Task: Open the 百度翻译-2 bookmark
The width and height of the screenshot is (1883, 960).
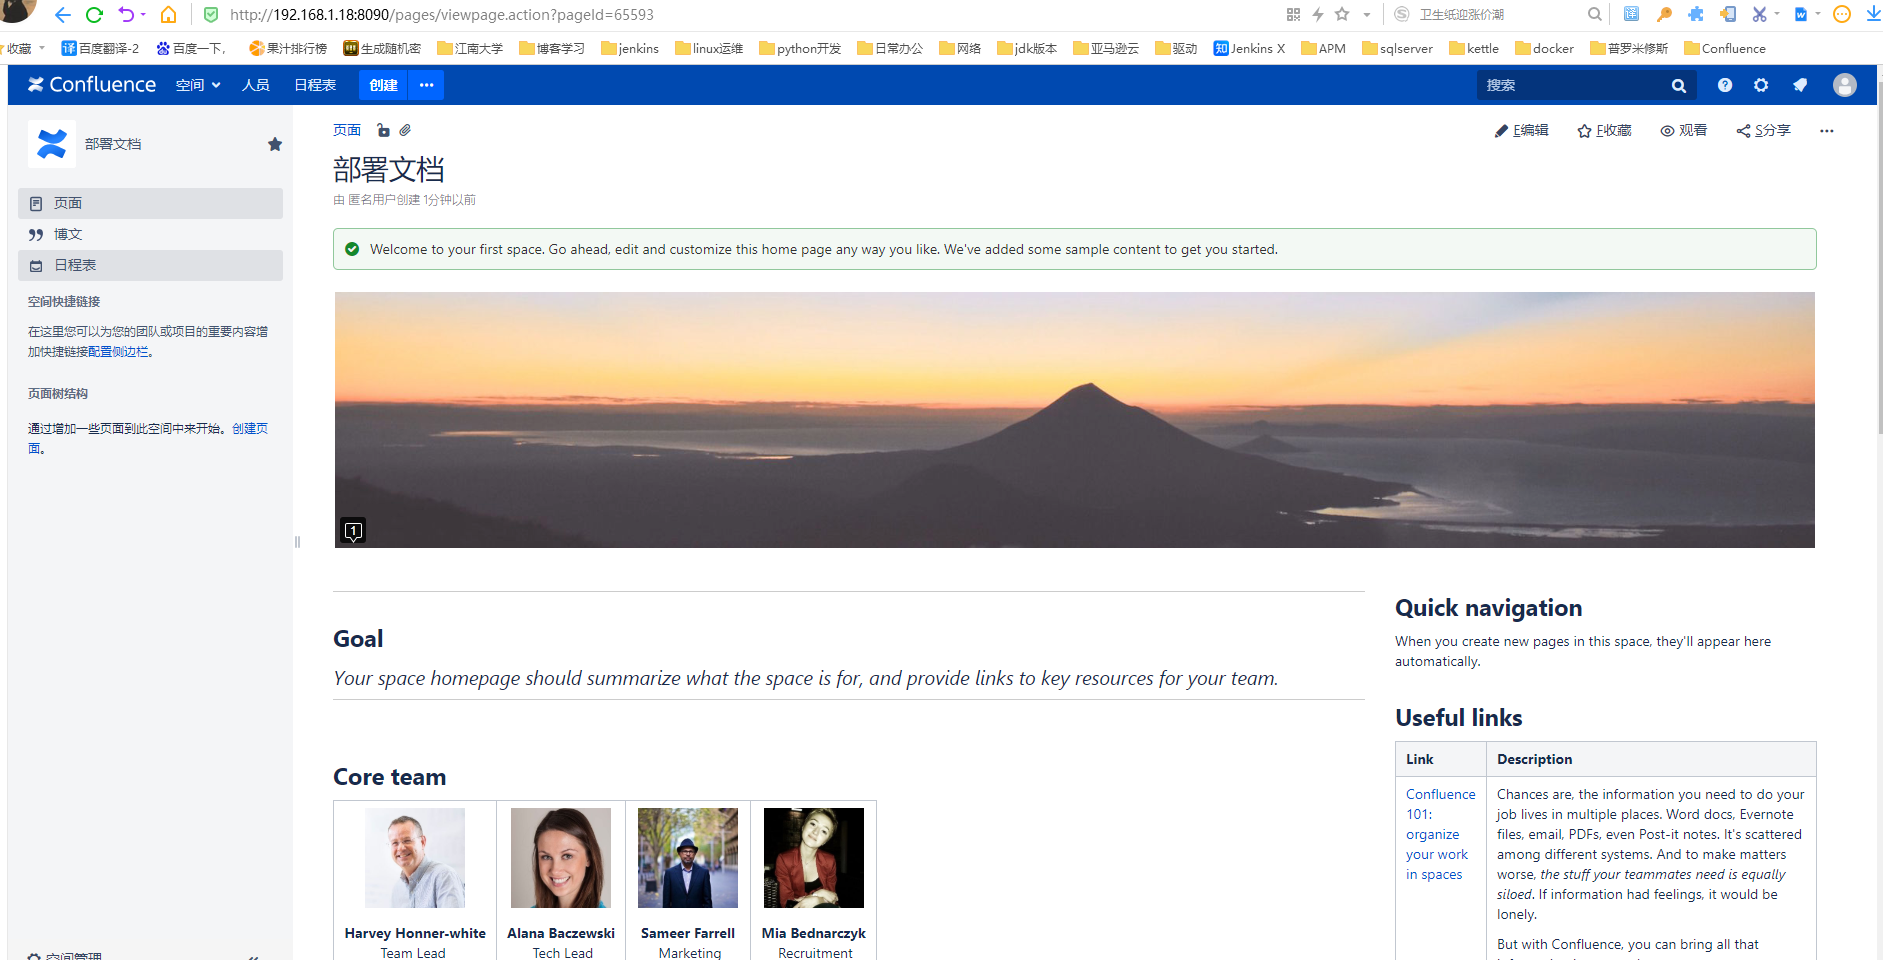Action: point(100,48)
